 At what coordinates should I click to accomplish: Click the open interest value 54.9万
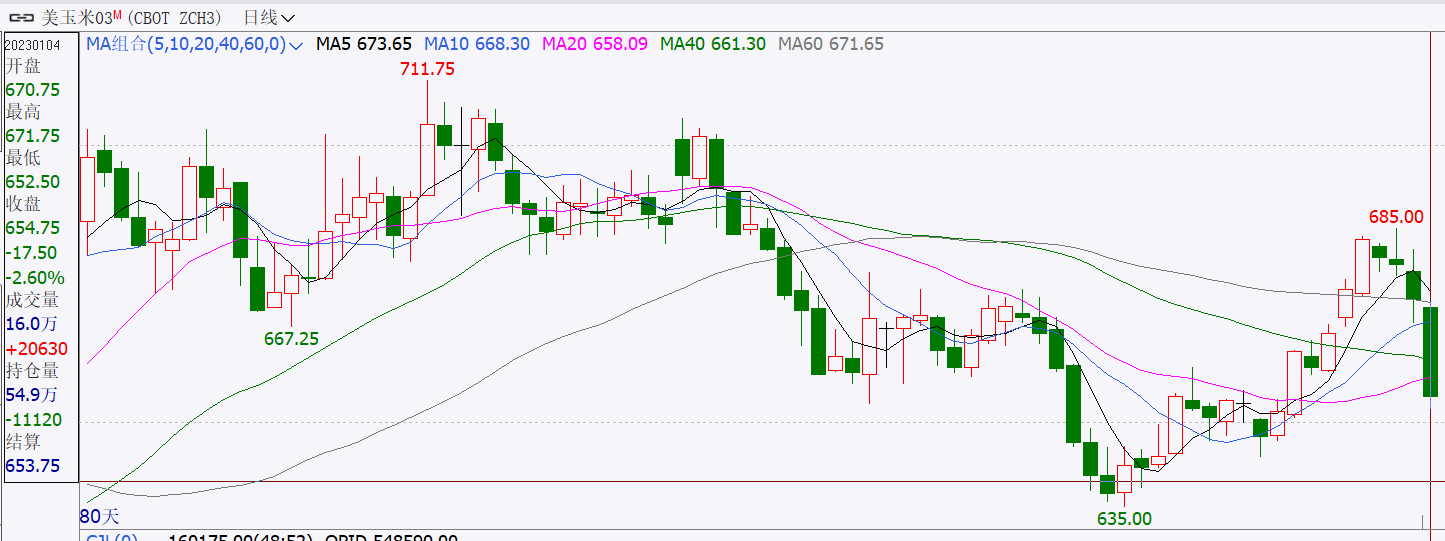[x=32, y=394]
